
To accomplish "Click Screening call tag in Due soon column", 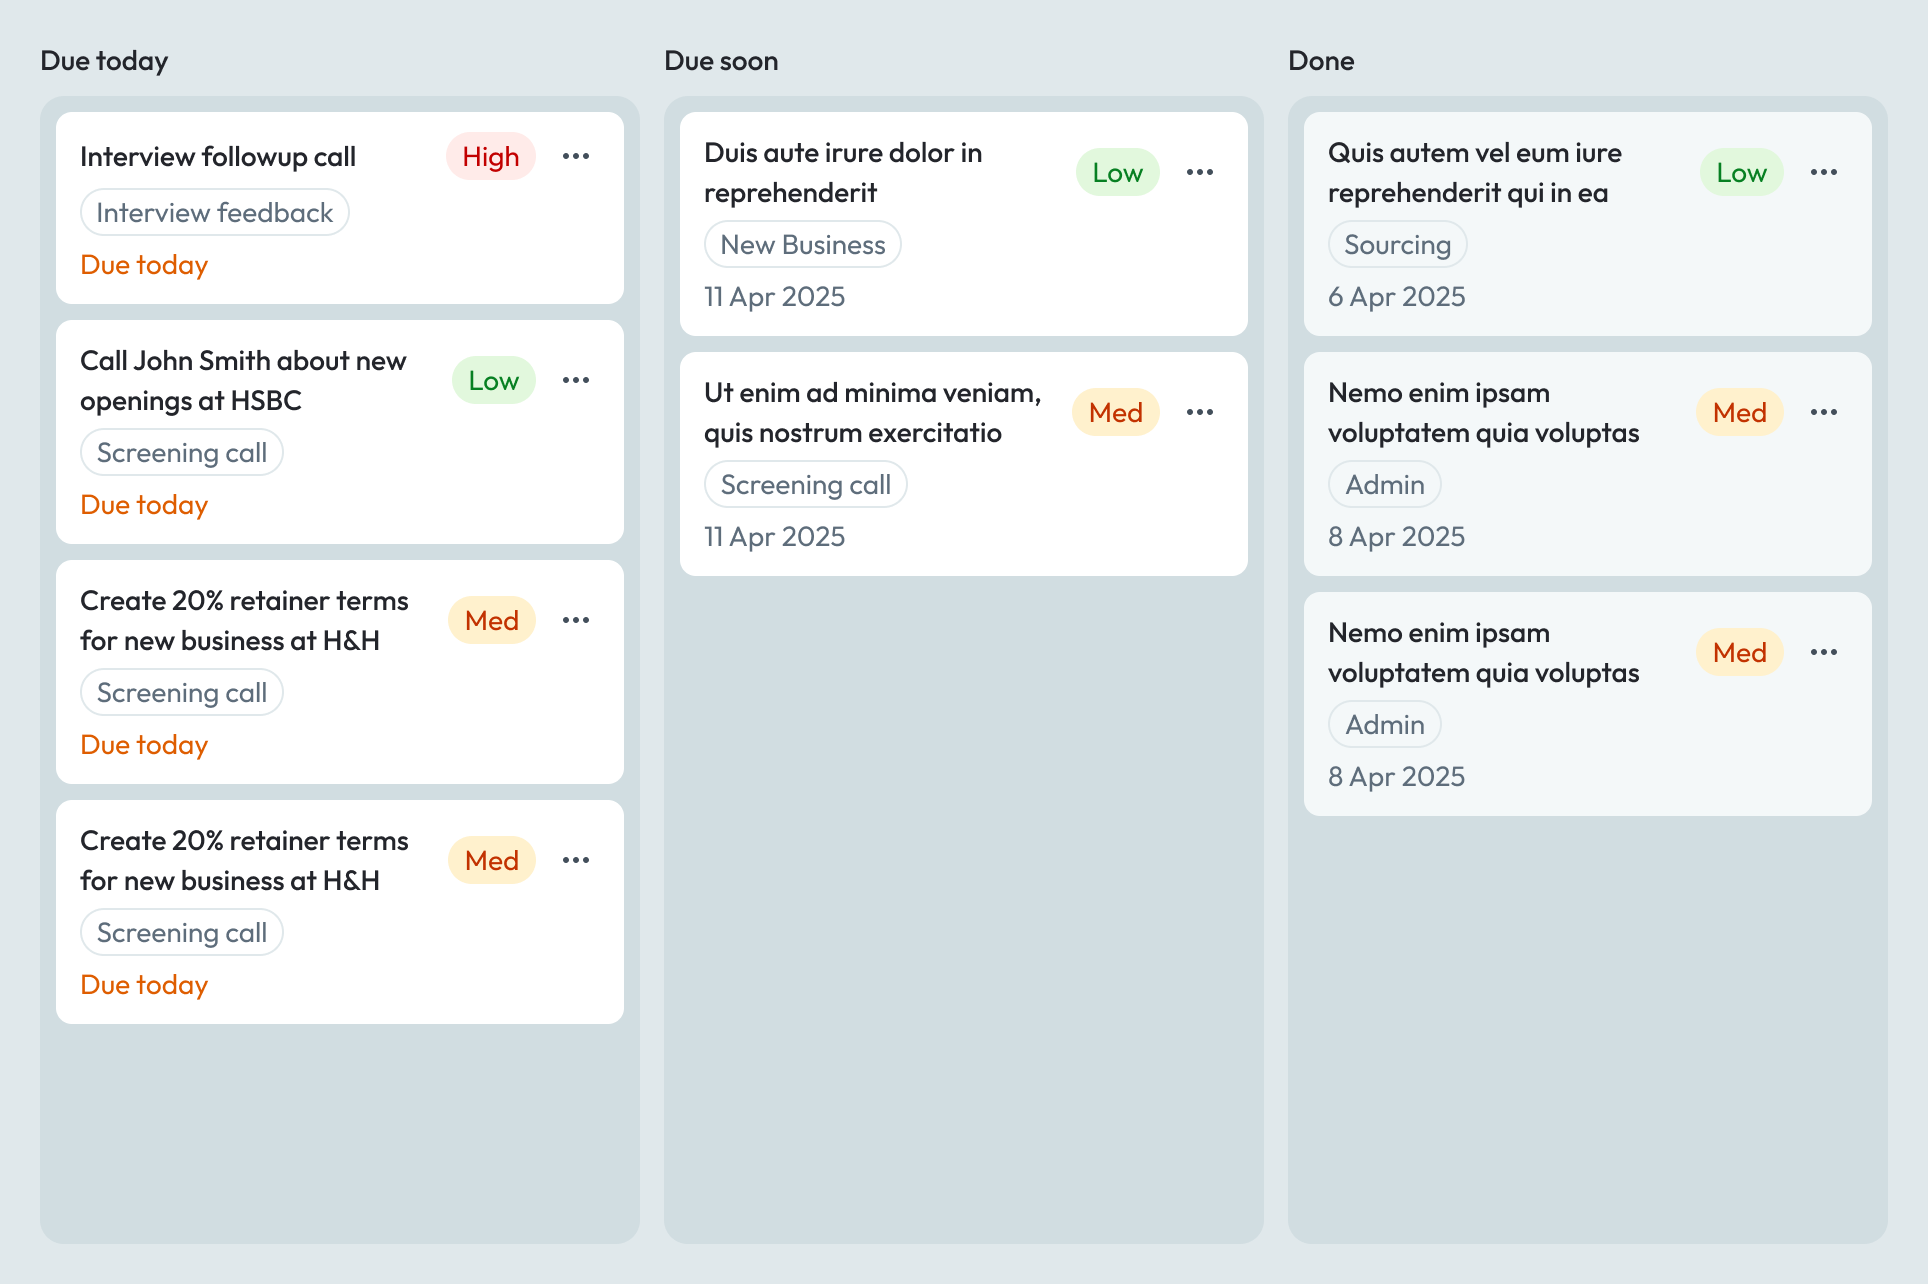I will pyautogui.click(x=805, y=484).
